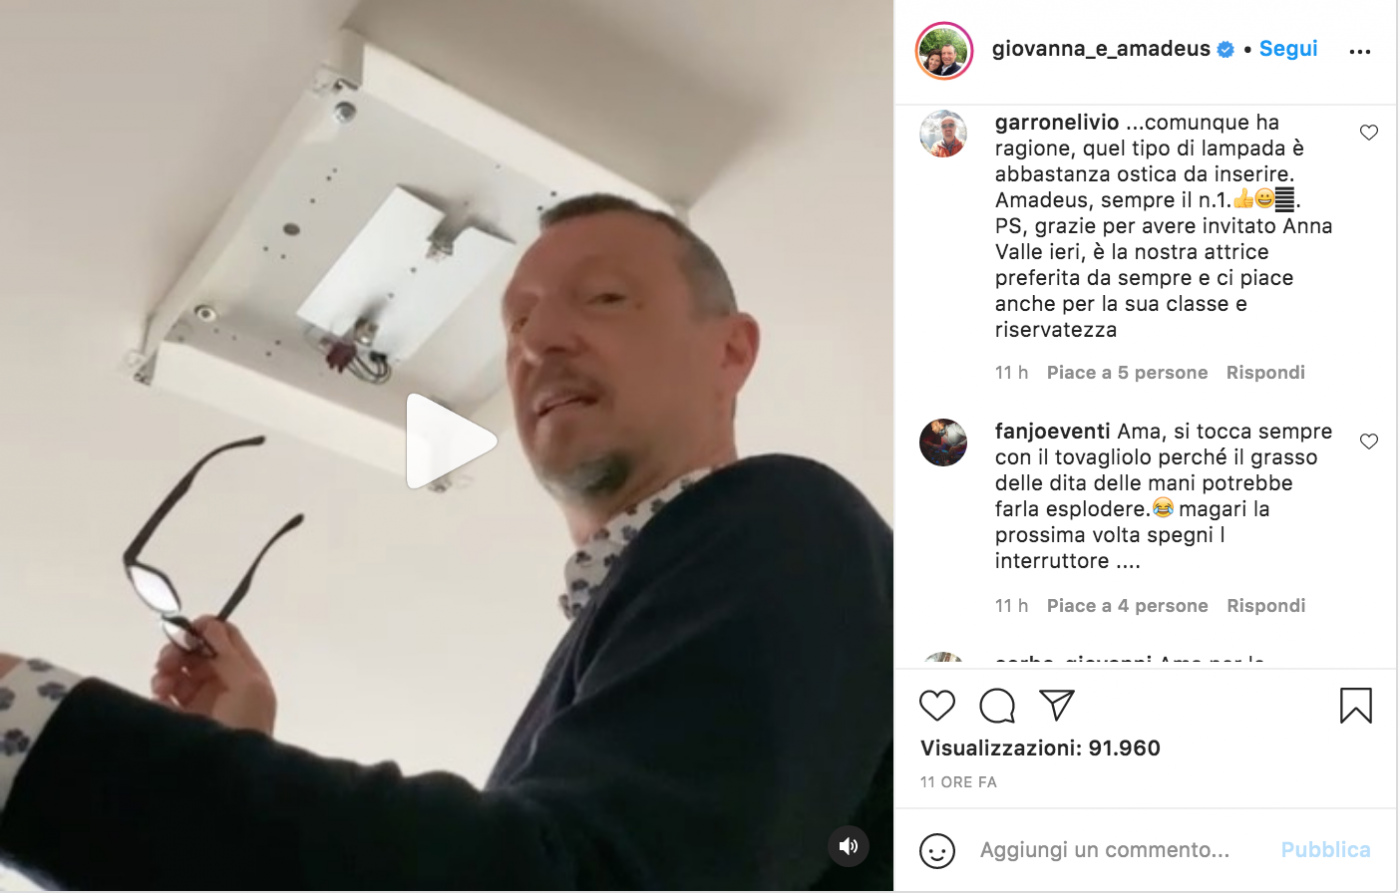Open the three-dot more options menu
The width and height of the screenshot is (1400, 893).
1360,51
